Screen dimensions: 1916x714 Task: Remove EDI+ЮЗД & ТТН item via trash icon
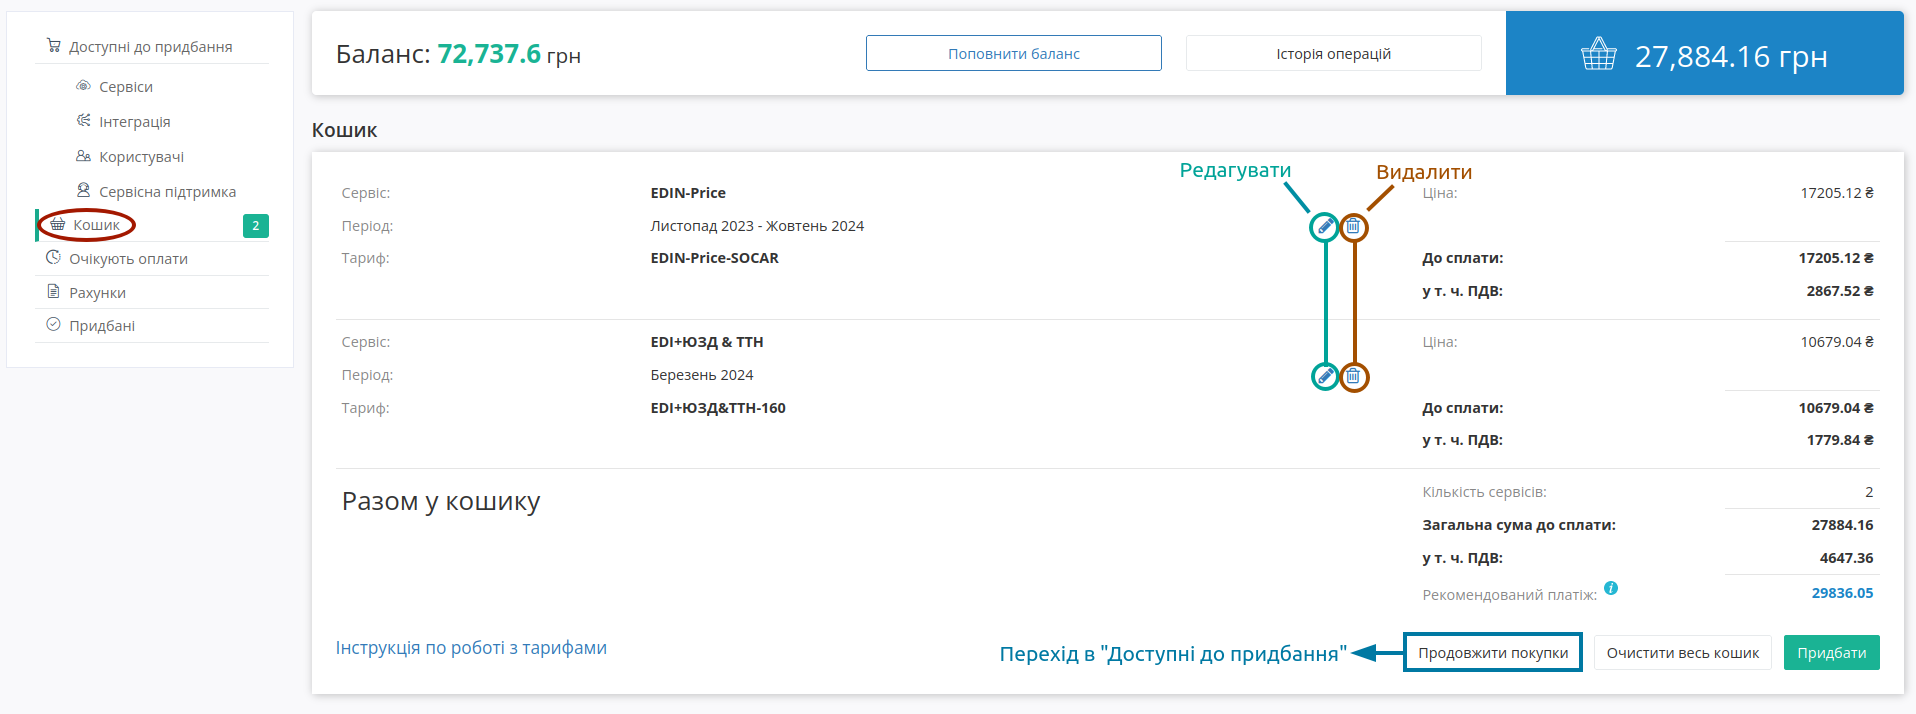tap(1353, 377)
